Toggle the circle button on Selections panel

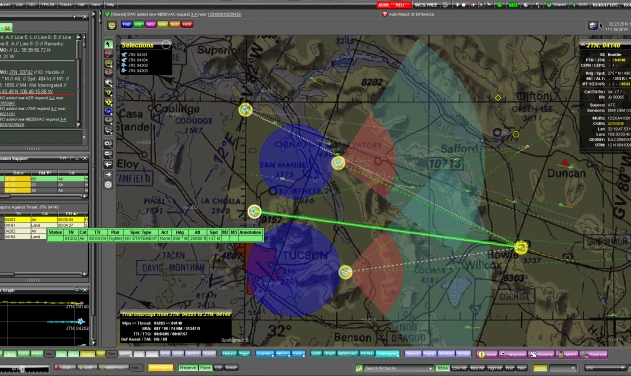(166, 45)
